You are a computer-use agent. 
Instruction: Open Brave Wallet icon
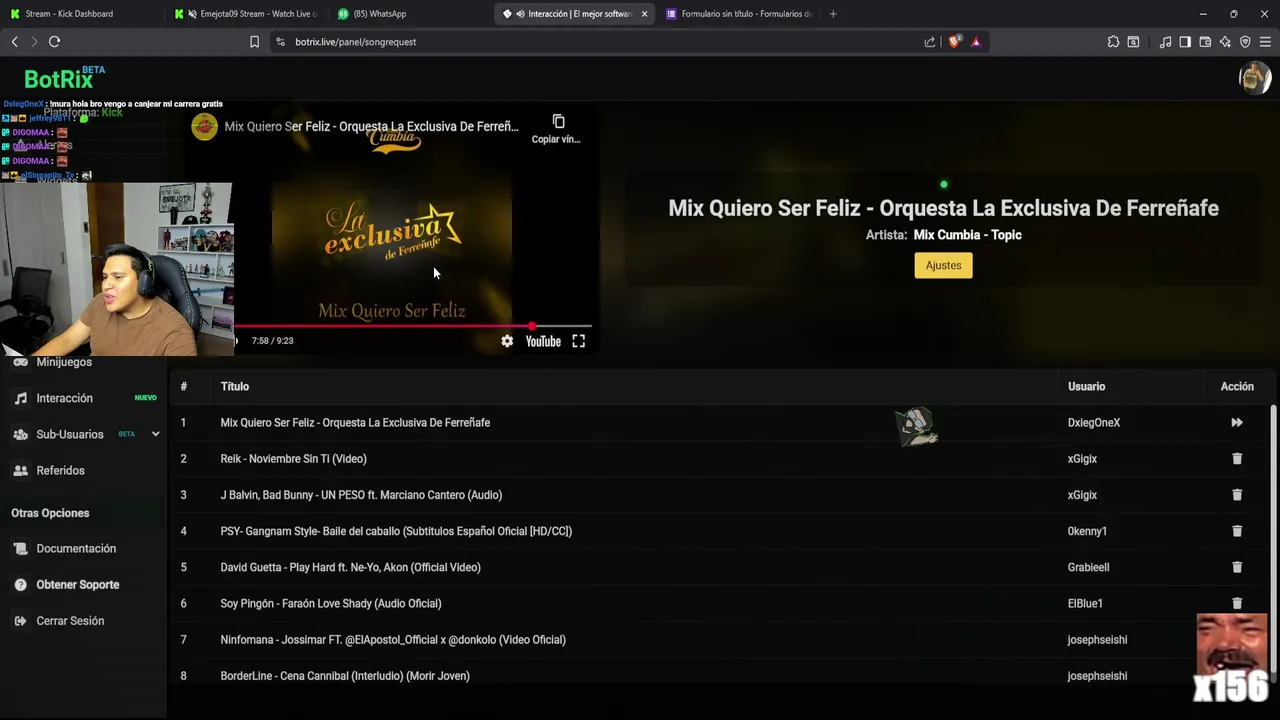[x=1205, y=42]
